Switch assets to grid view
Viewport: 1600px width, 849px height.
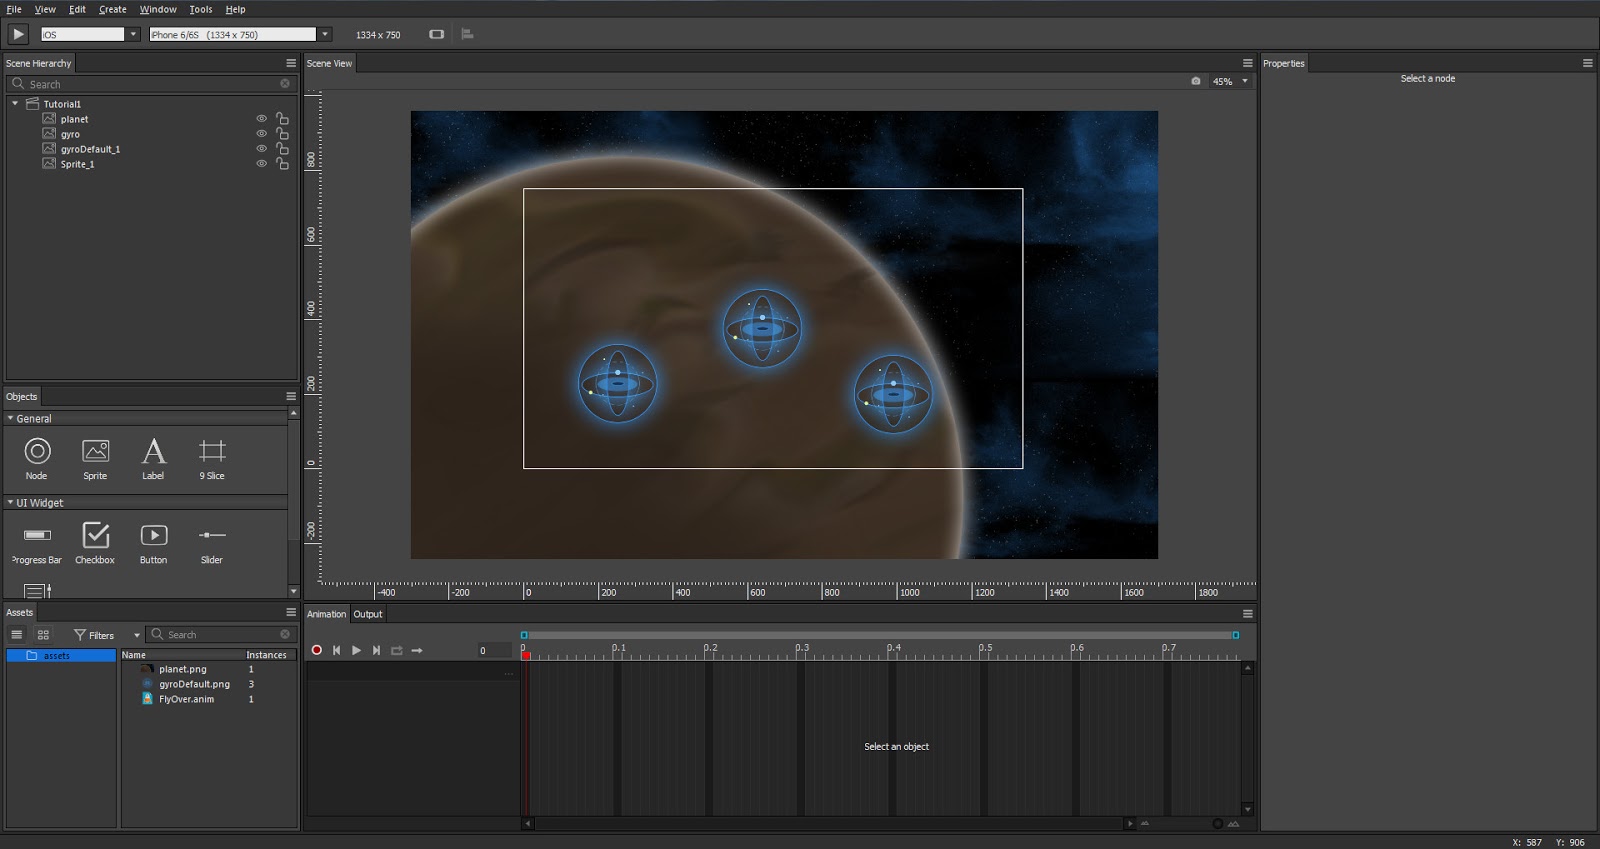(x=43, y=634)
